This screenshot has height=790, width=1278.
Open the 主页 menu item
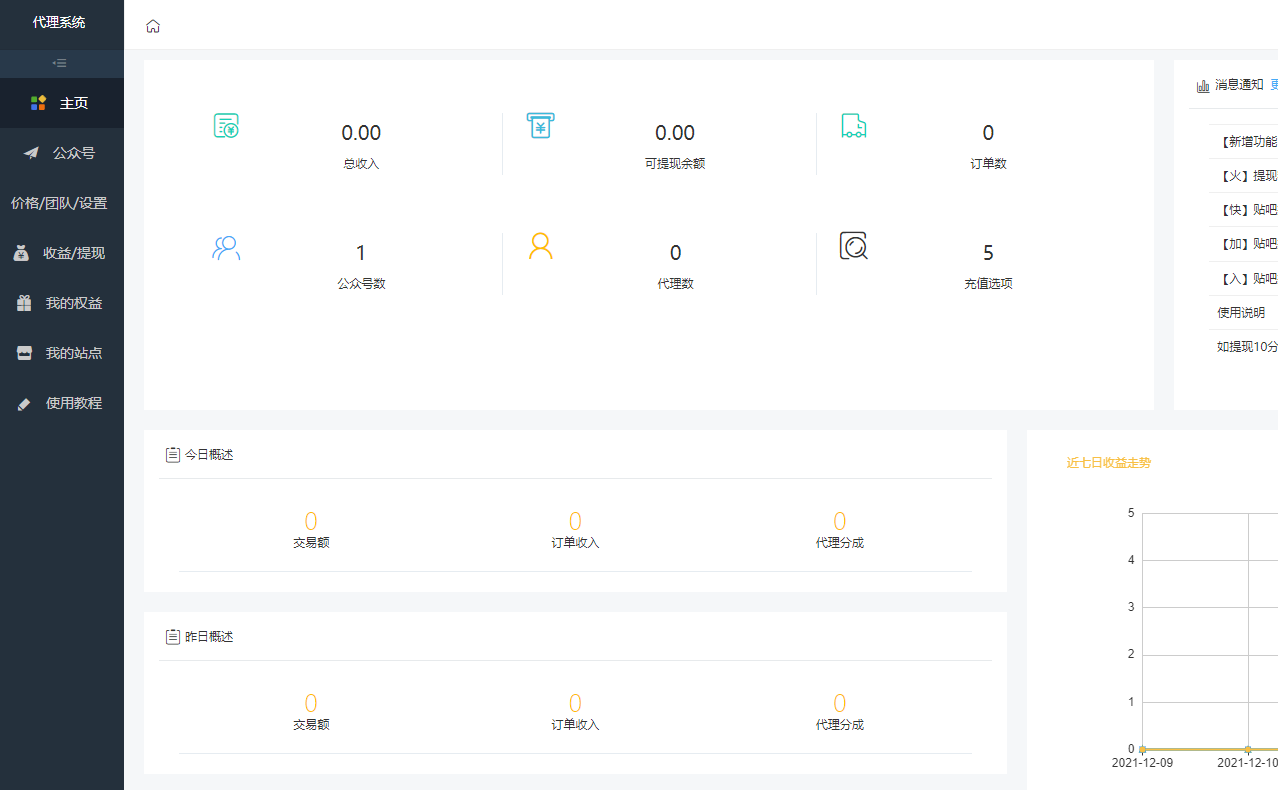click(62, 103)
